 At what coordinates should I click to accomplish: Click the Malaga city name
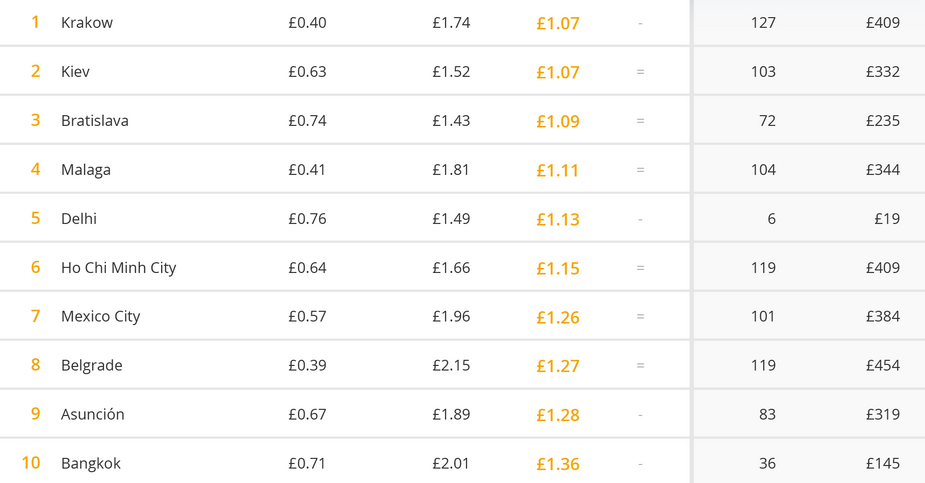pyautogui.click(x=86, y=170)
